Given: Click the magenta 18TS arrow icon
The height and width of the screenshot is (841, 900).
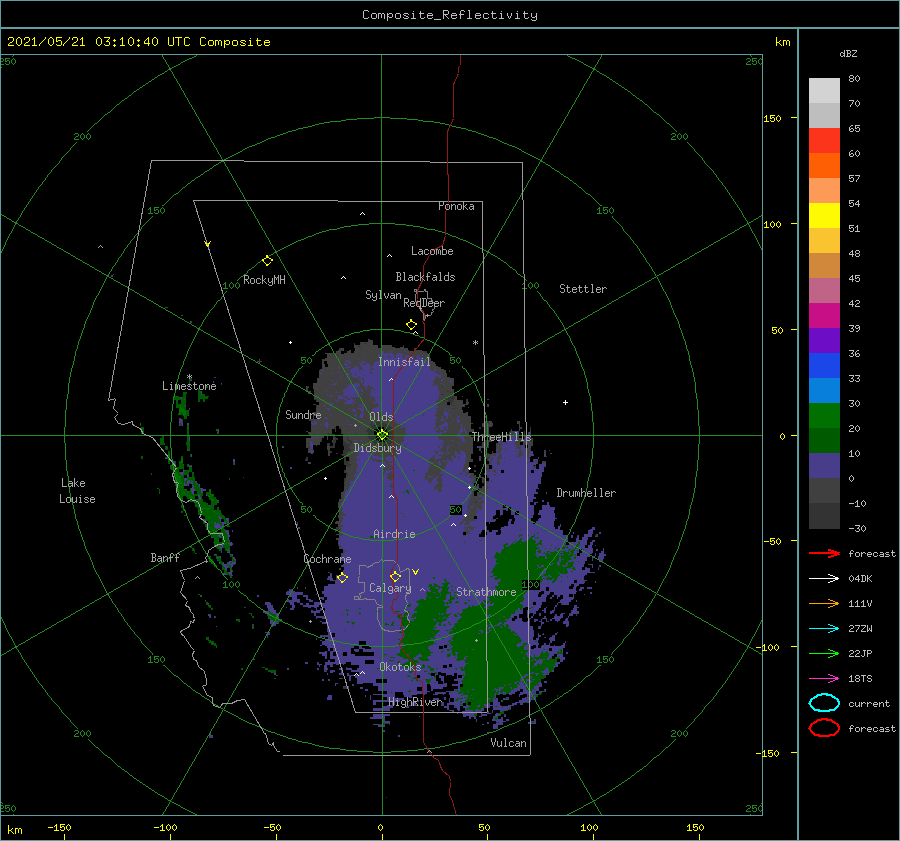Looking at the screenshot, I should [x=824, y=679].
